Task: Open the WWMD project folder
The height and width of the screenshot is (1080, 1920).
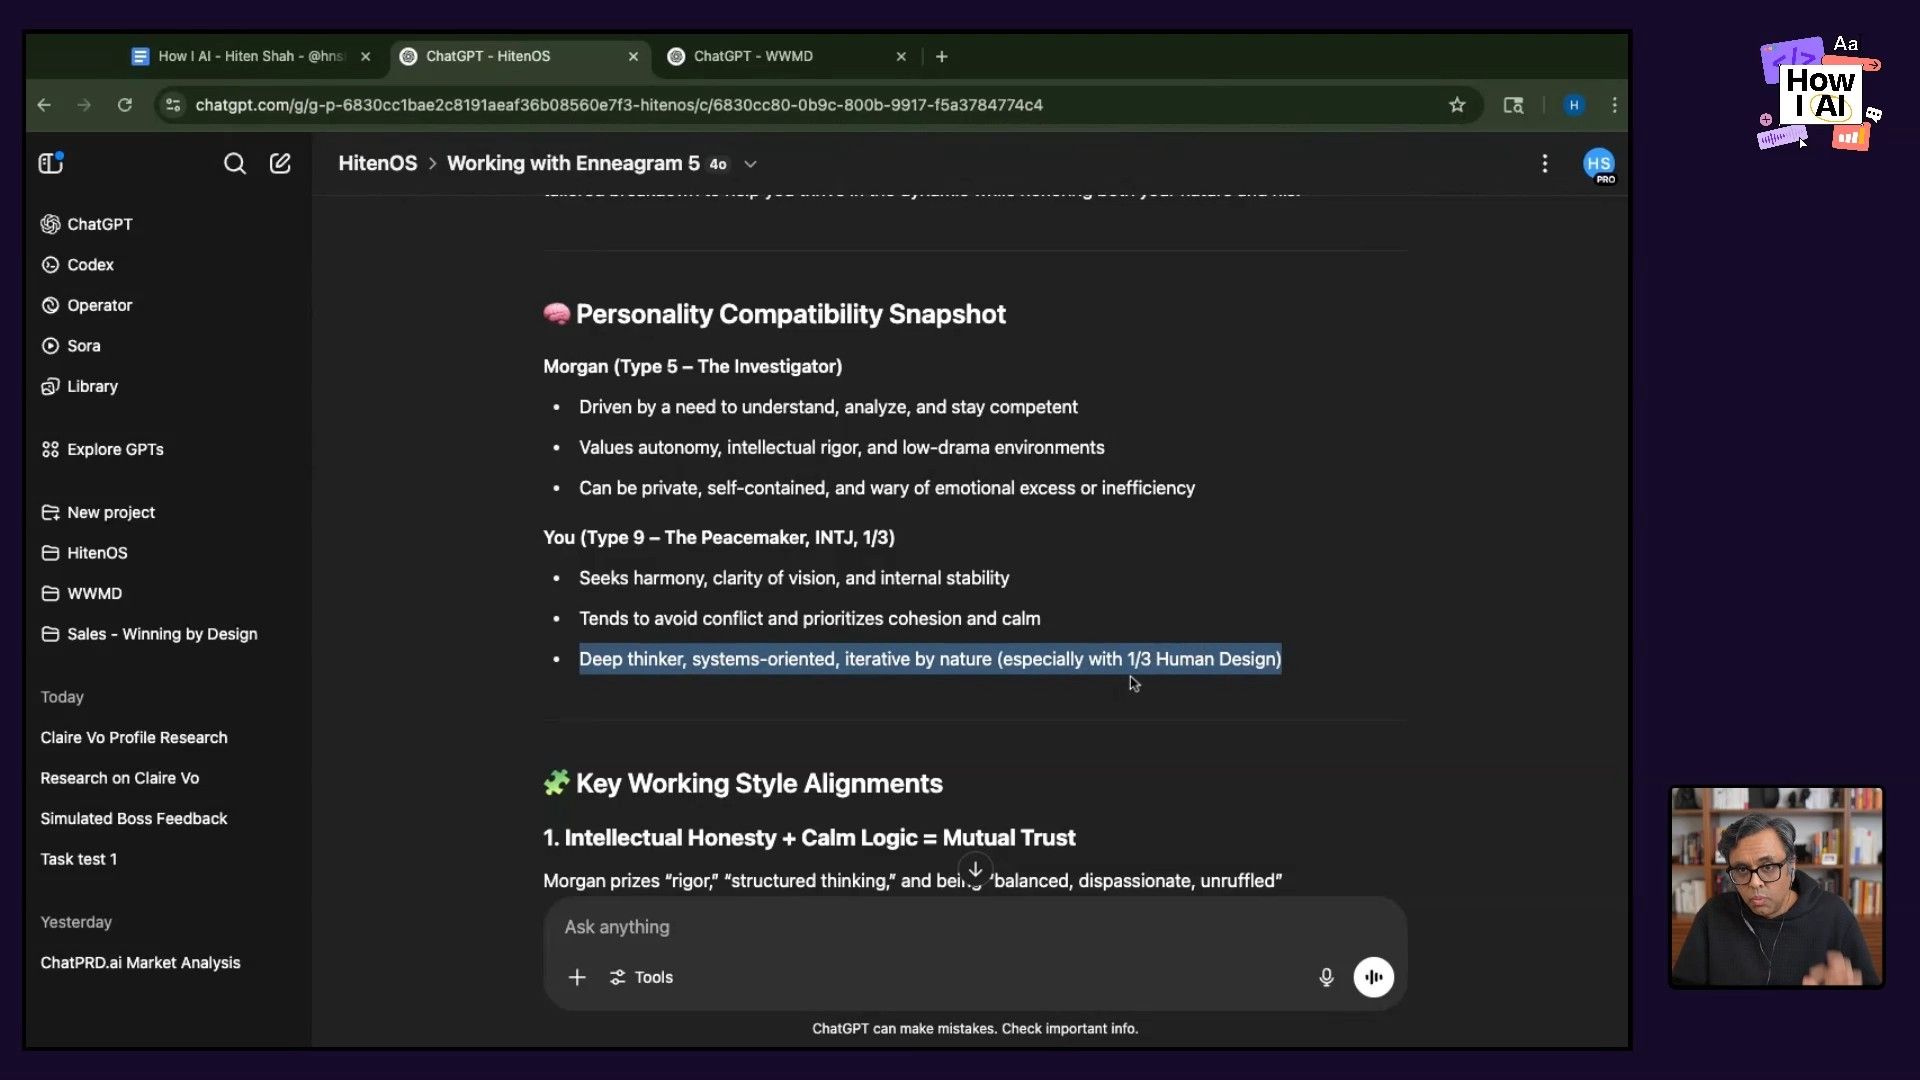Action: [82, 593]
